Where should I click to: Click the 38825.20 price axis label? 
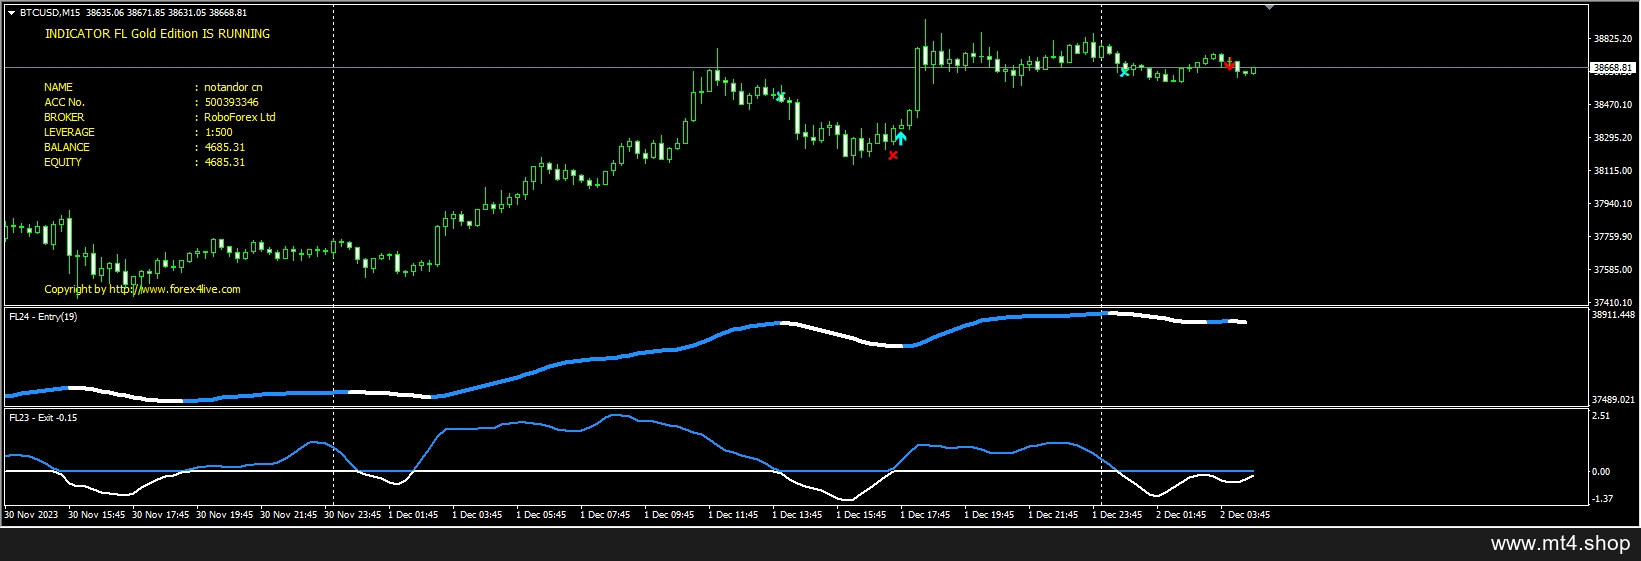(x=1612, y=39)
